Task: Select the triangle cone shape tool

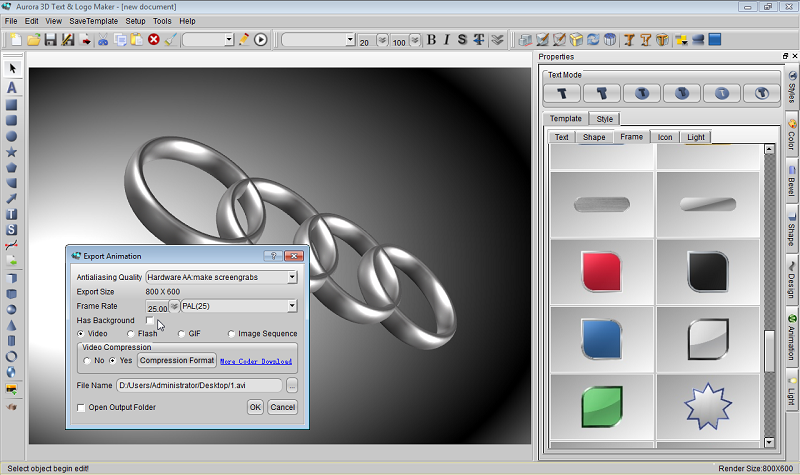Action: click(11, 325)
